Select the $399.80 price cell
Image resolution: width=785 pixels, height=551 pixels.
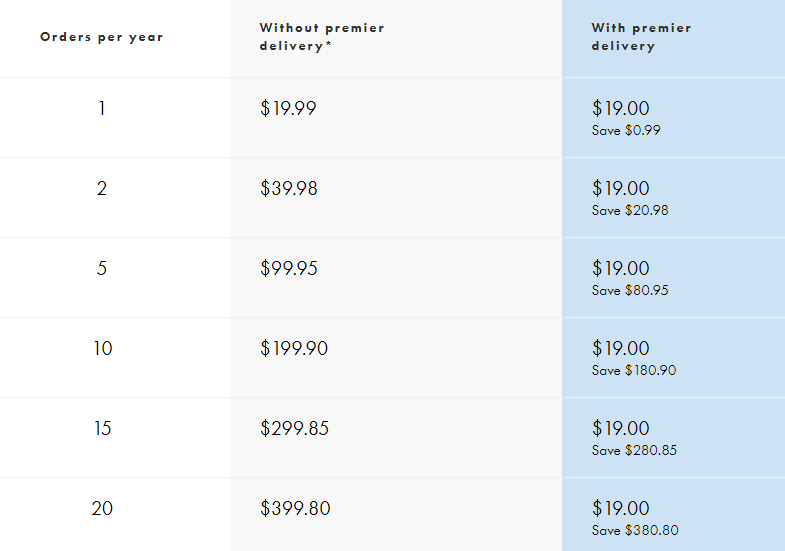click(x=295, y=508)
